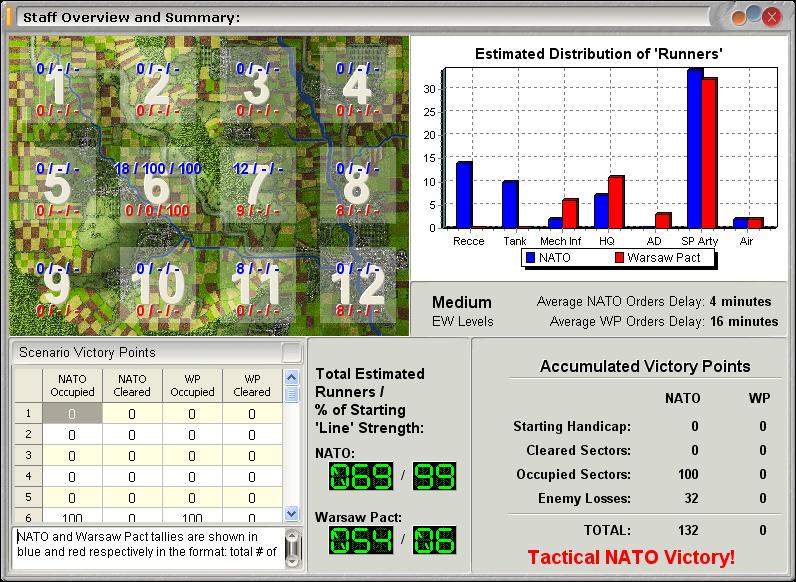Select row header 2 in victory table
The width and height of the screenshot is (796, 582).
click(x=28, y=434)
